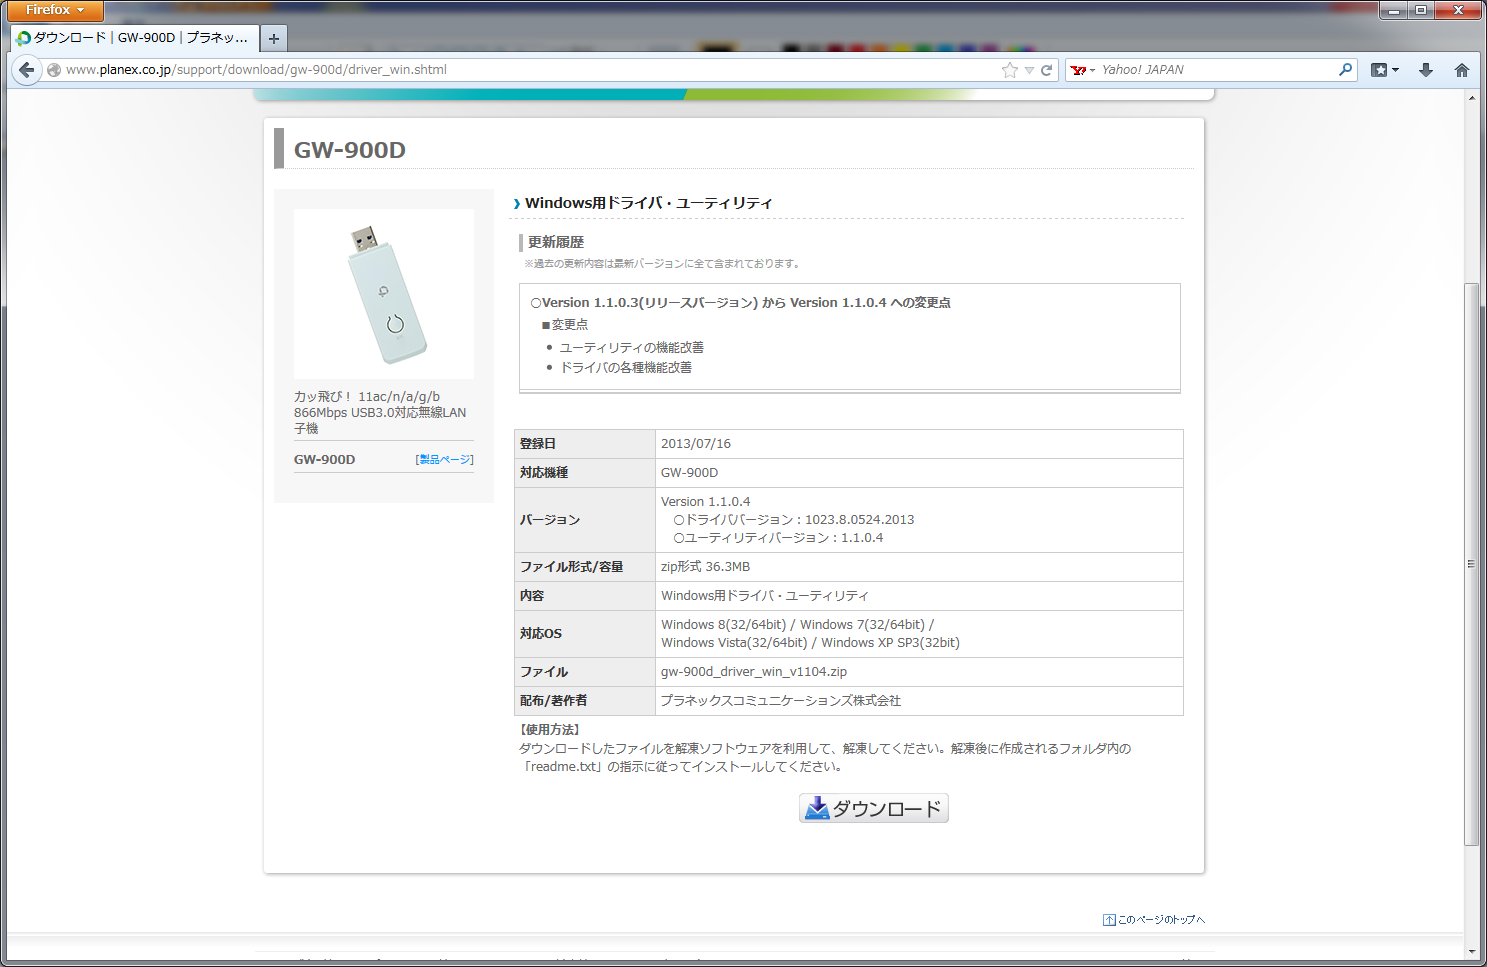1487x967 pixels.
Task: Click the GW-900D page heading
Action: click(x=350, y=150)
